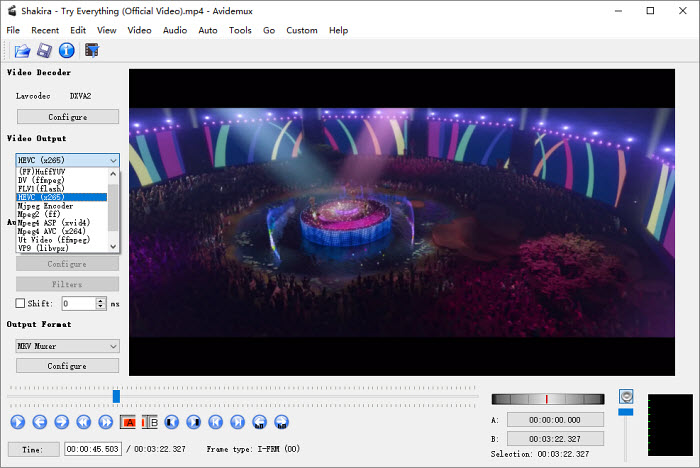
Task: Open the Edit menu
Action: pyautogui.click(x=78, y=30)
